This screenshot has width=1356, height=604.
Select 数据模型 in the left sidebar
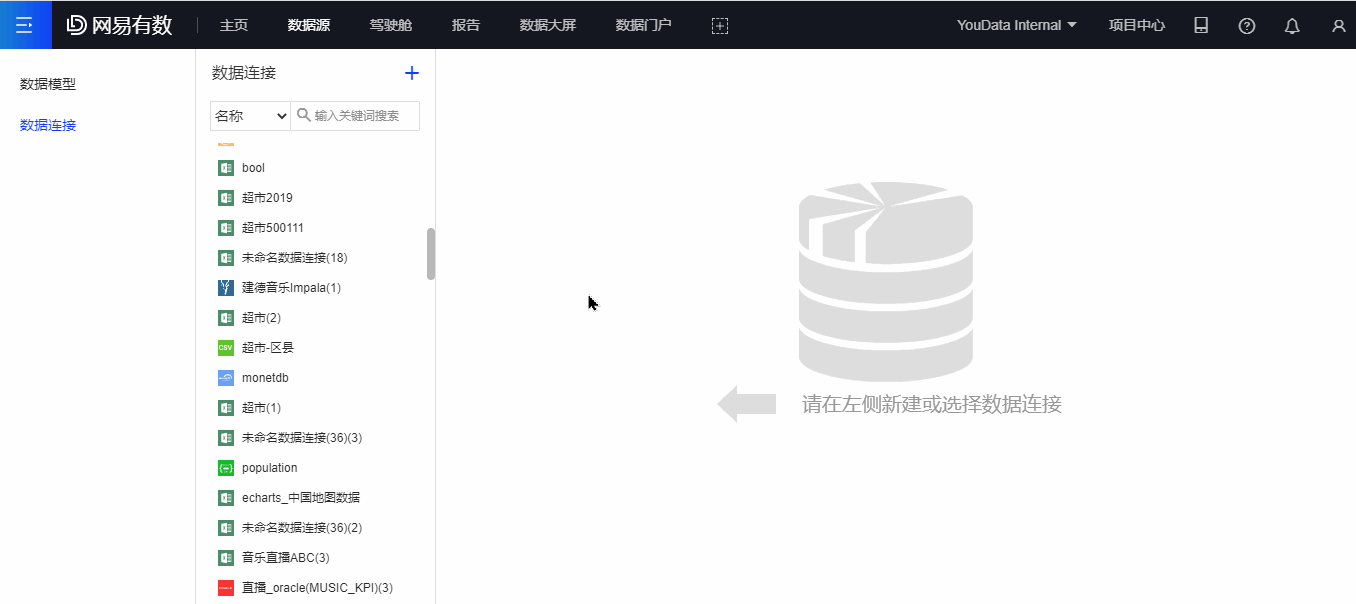coord(48,84)
